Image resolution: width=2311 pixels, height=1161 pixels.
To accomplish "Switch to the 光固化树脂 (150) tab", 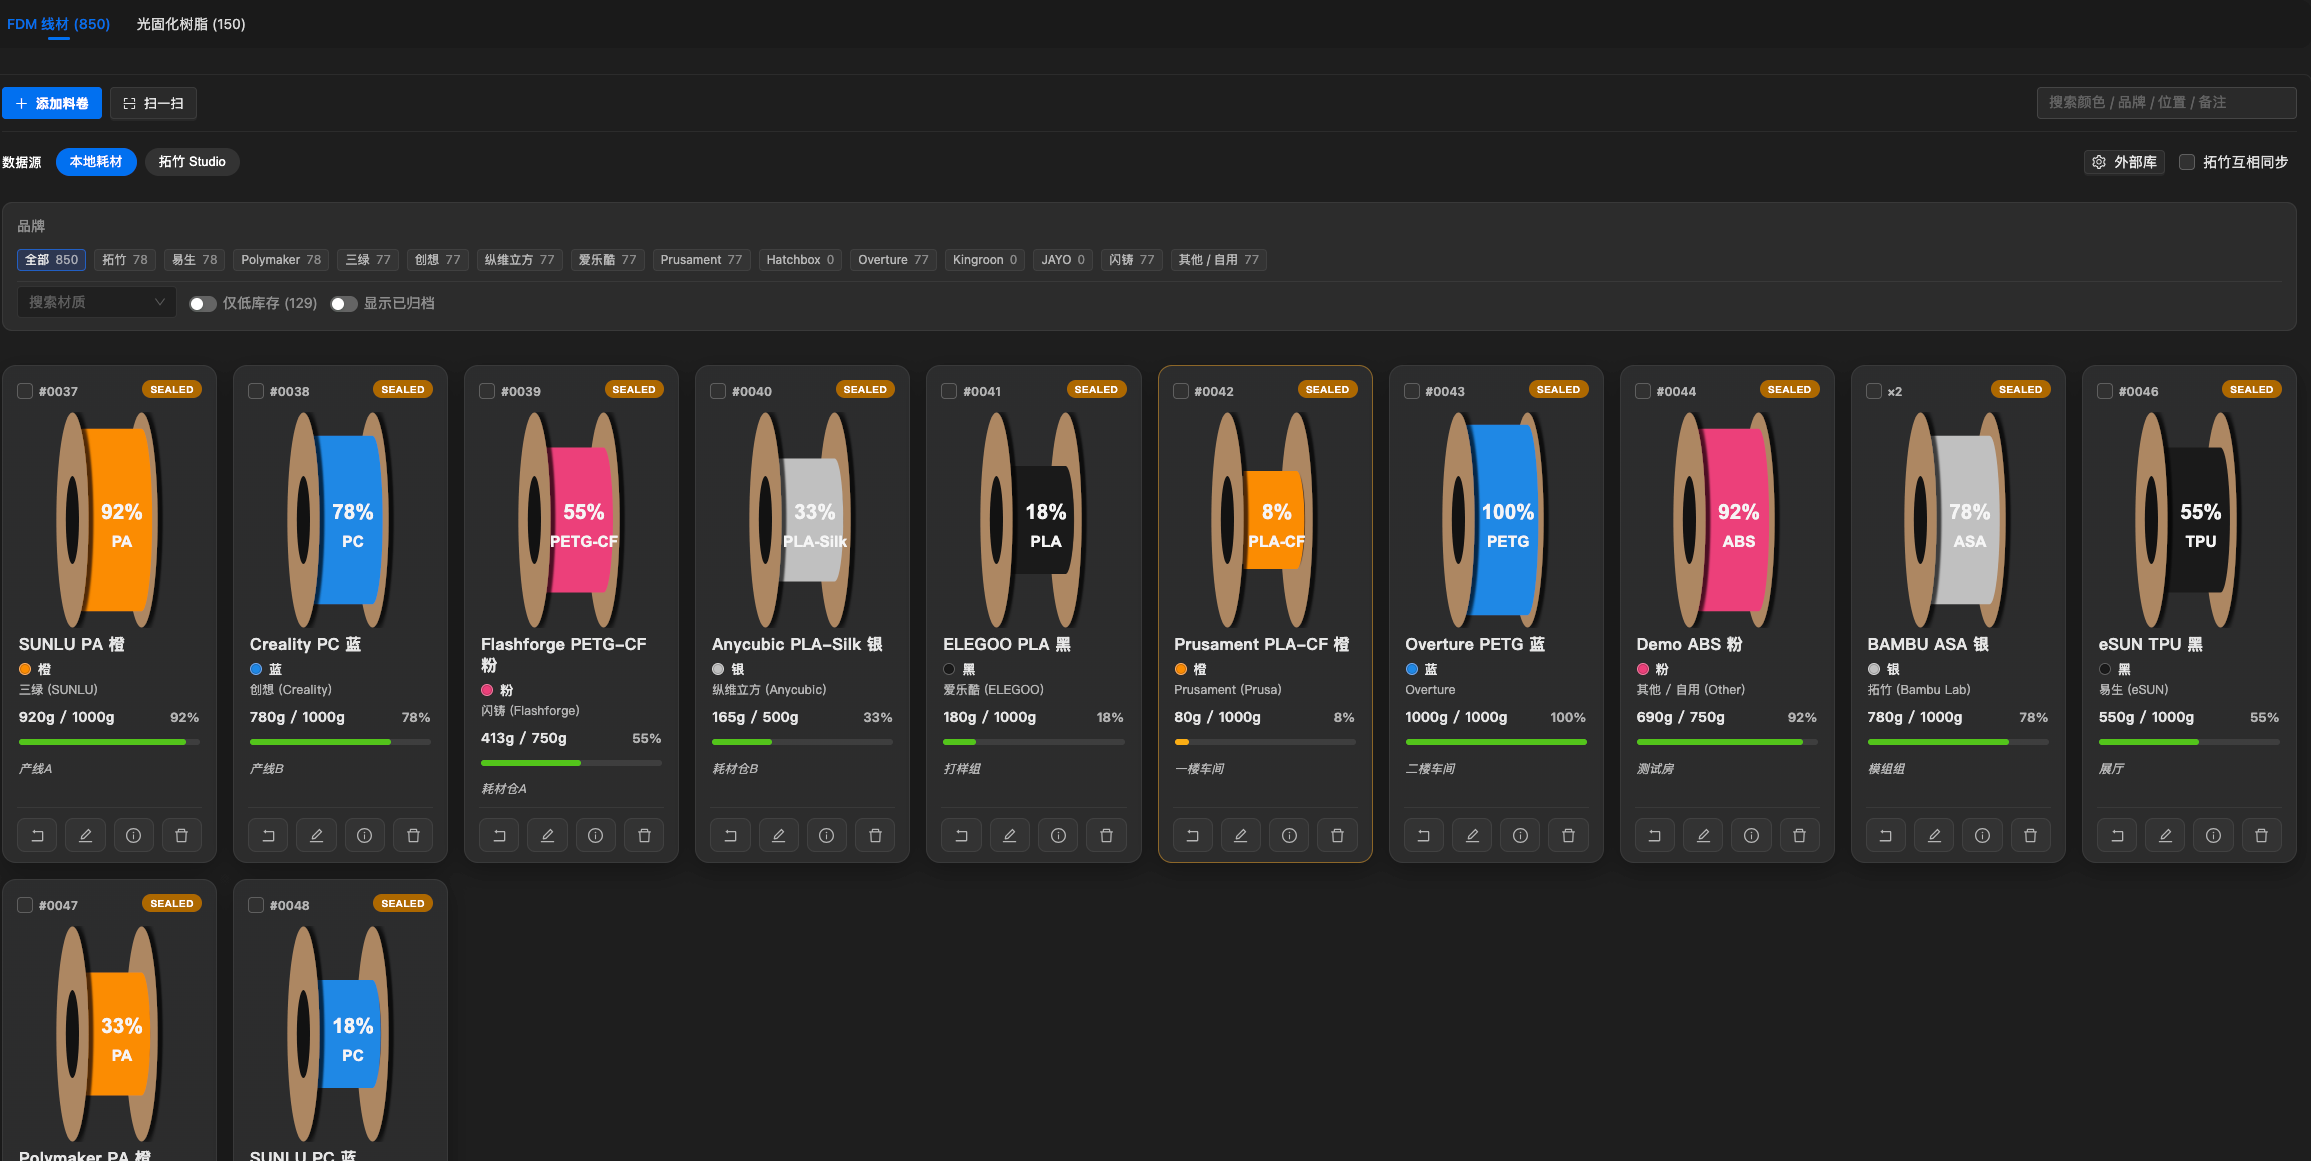I will [x=191, y=24].
